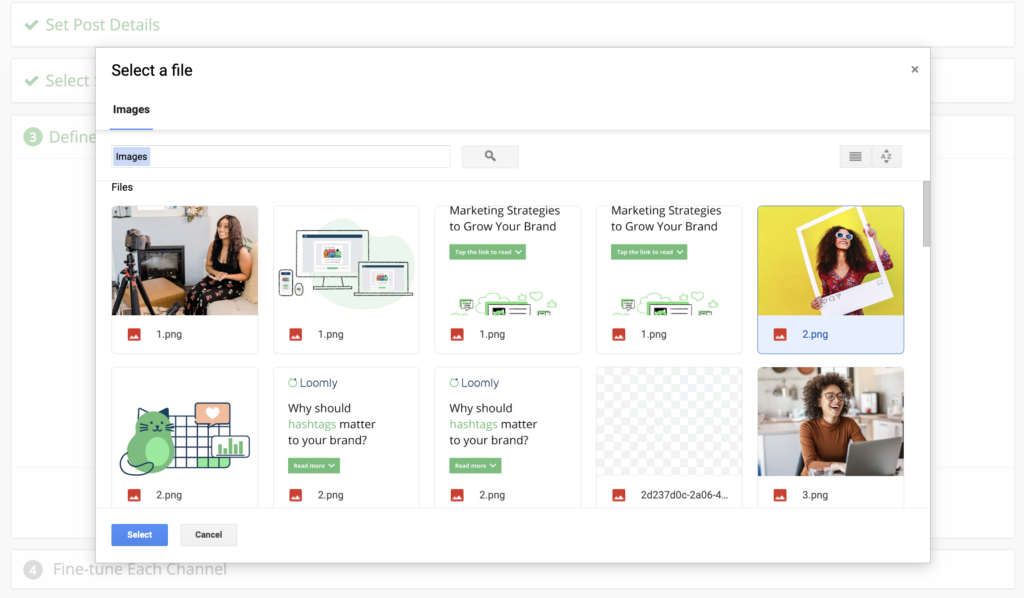The height and width of the screenshot is (598, 1024).
Task: Switch to the Images tab
Action: tap(130, 109)
